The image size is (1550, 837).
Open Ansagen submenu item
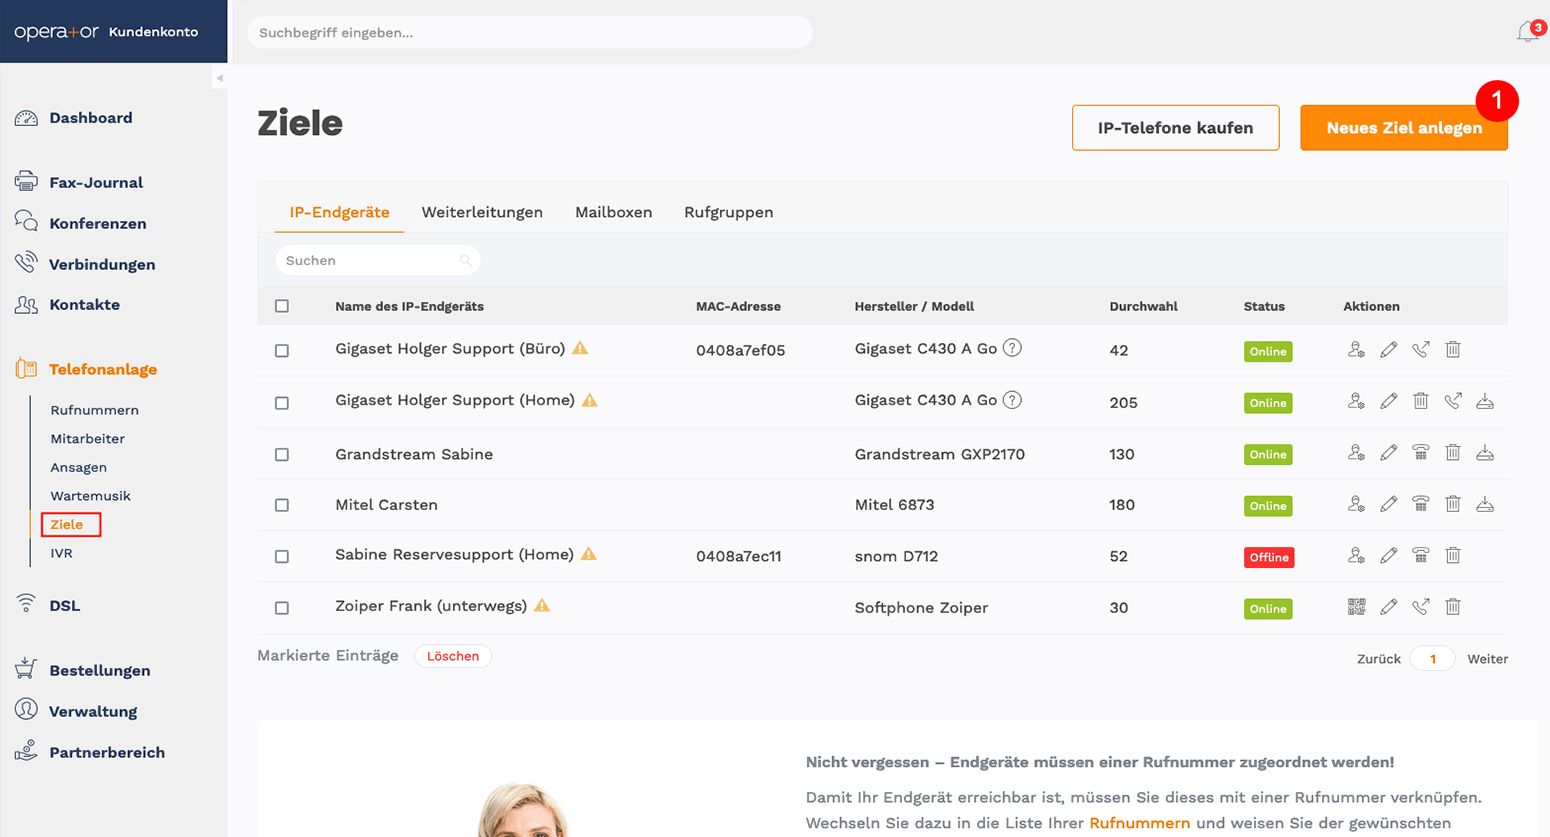[x=78, y=467]
